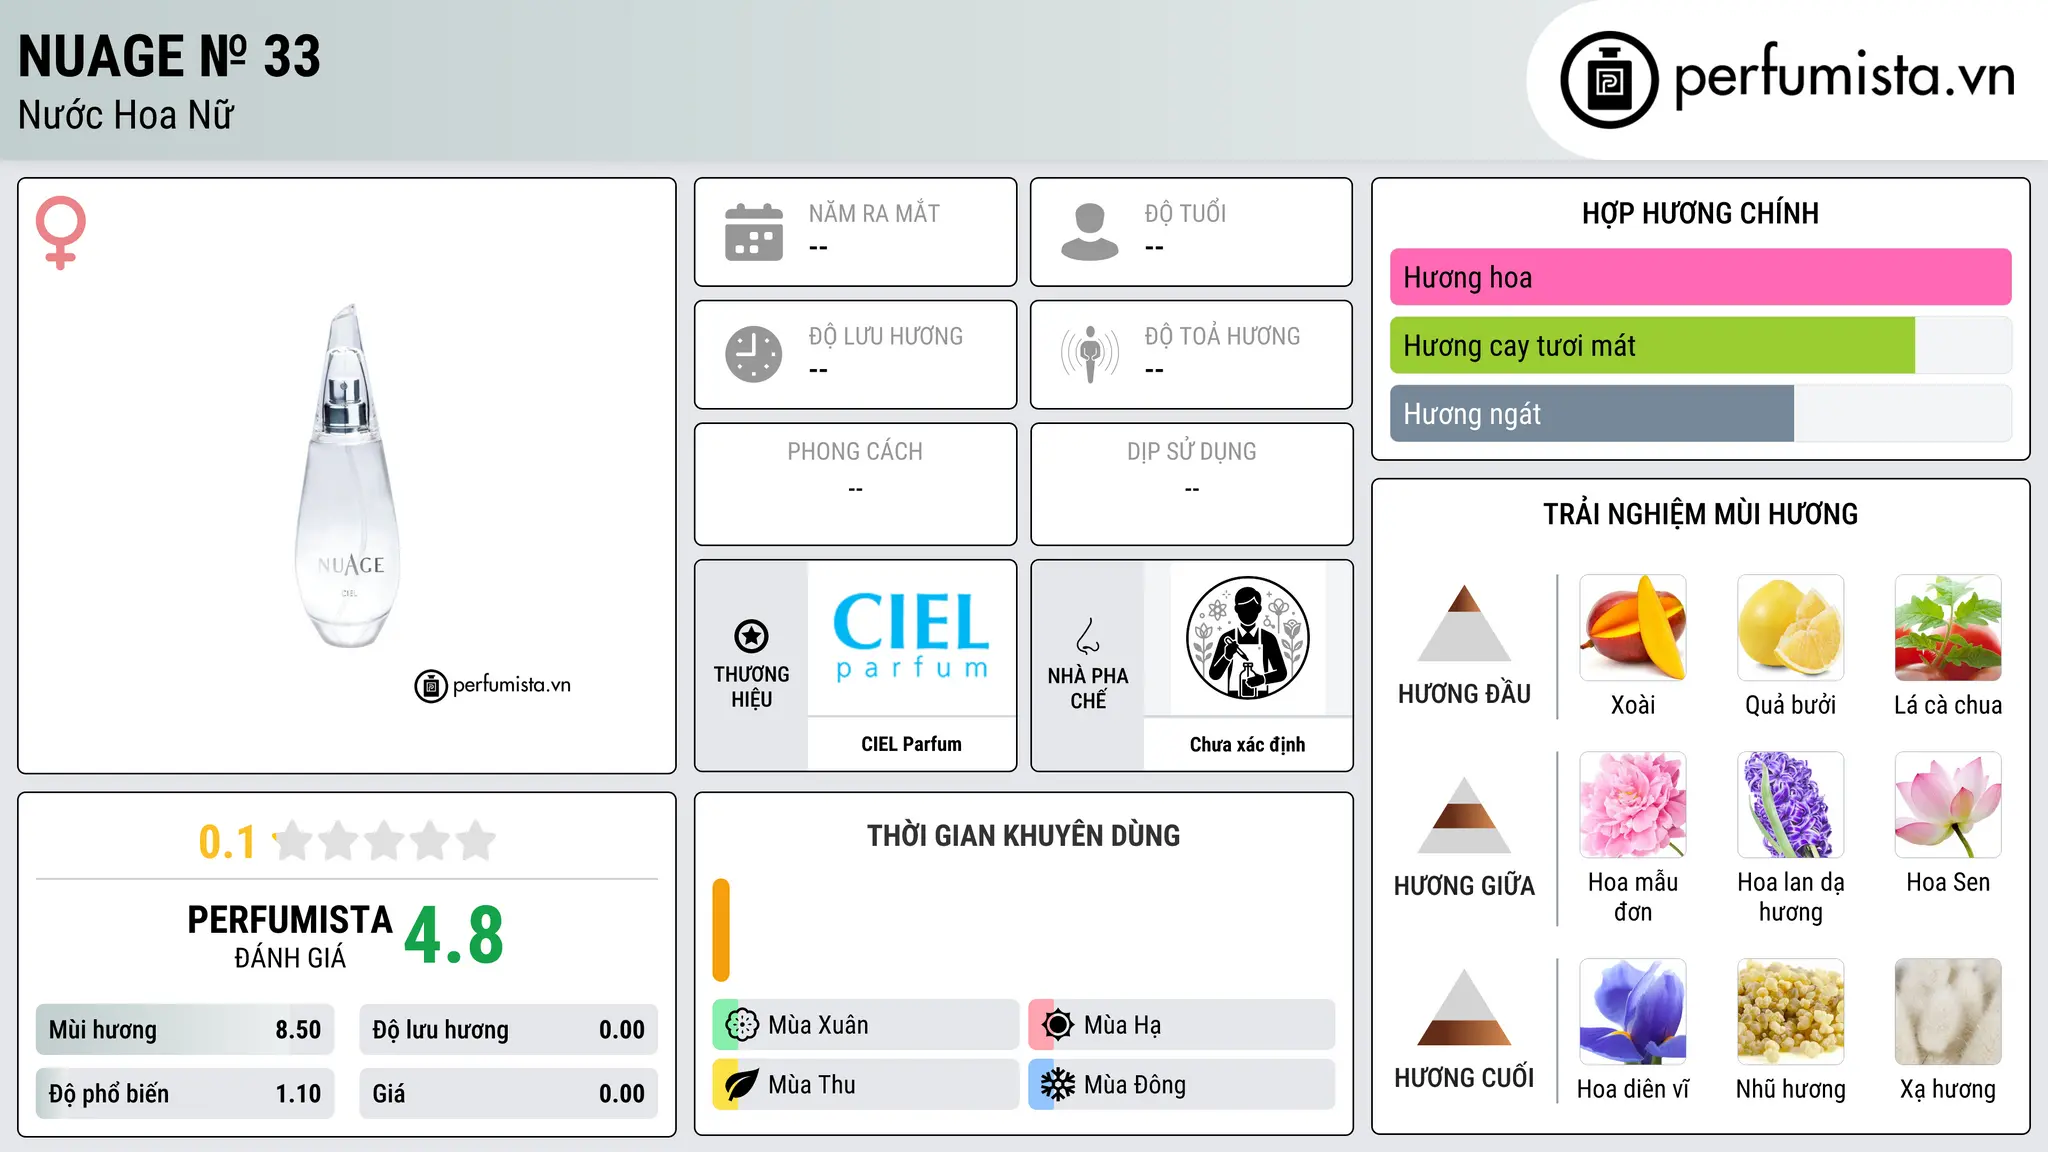Click the Giá 0.00 score
The image size is (2048, 1152).
(508, 1094)
